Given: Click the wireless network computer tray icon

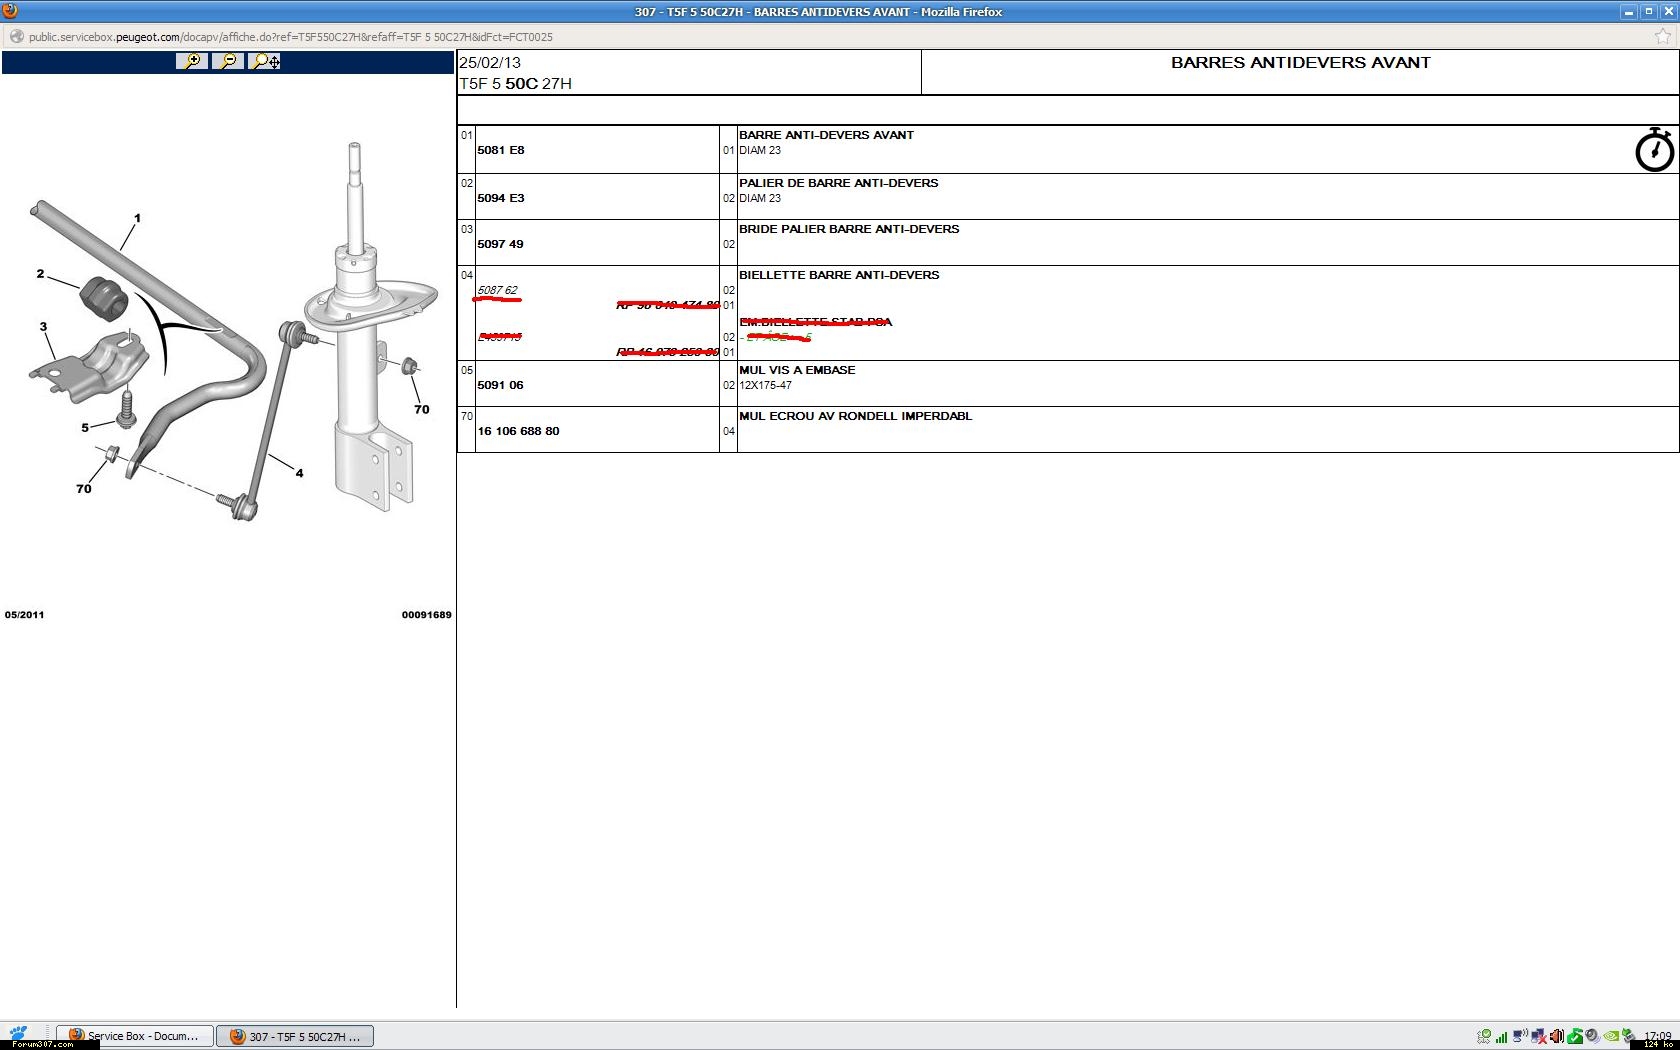Looking at the screenshot, I should (x=1520, y=1036).
